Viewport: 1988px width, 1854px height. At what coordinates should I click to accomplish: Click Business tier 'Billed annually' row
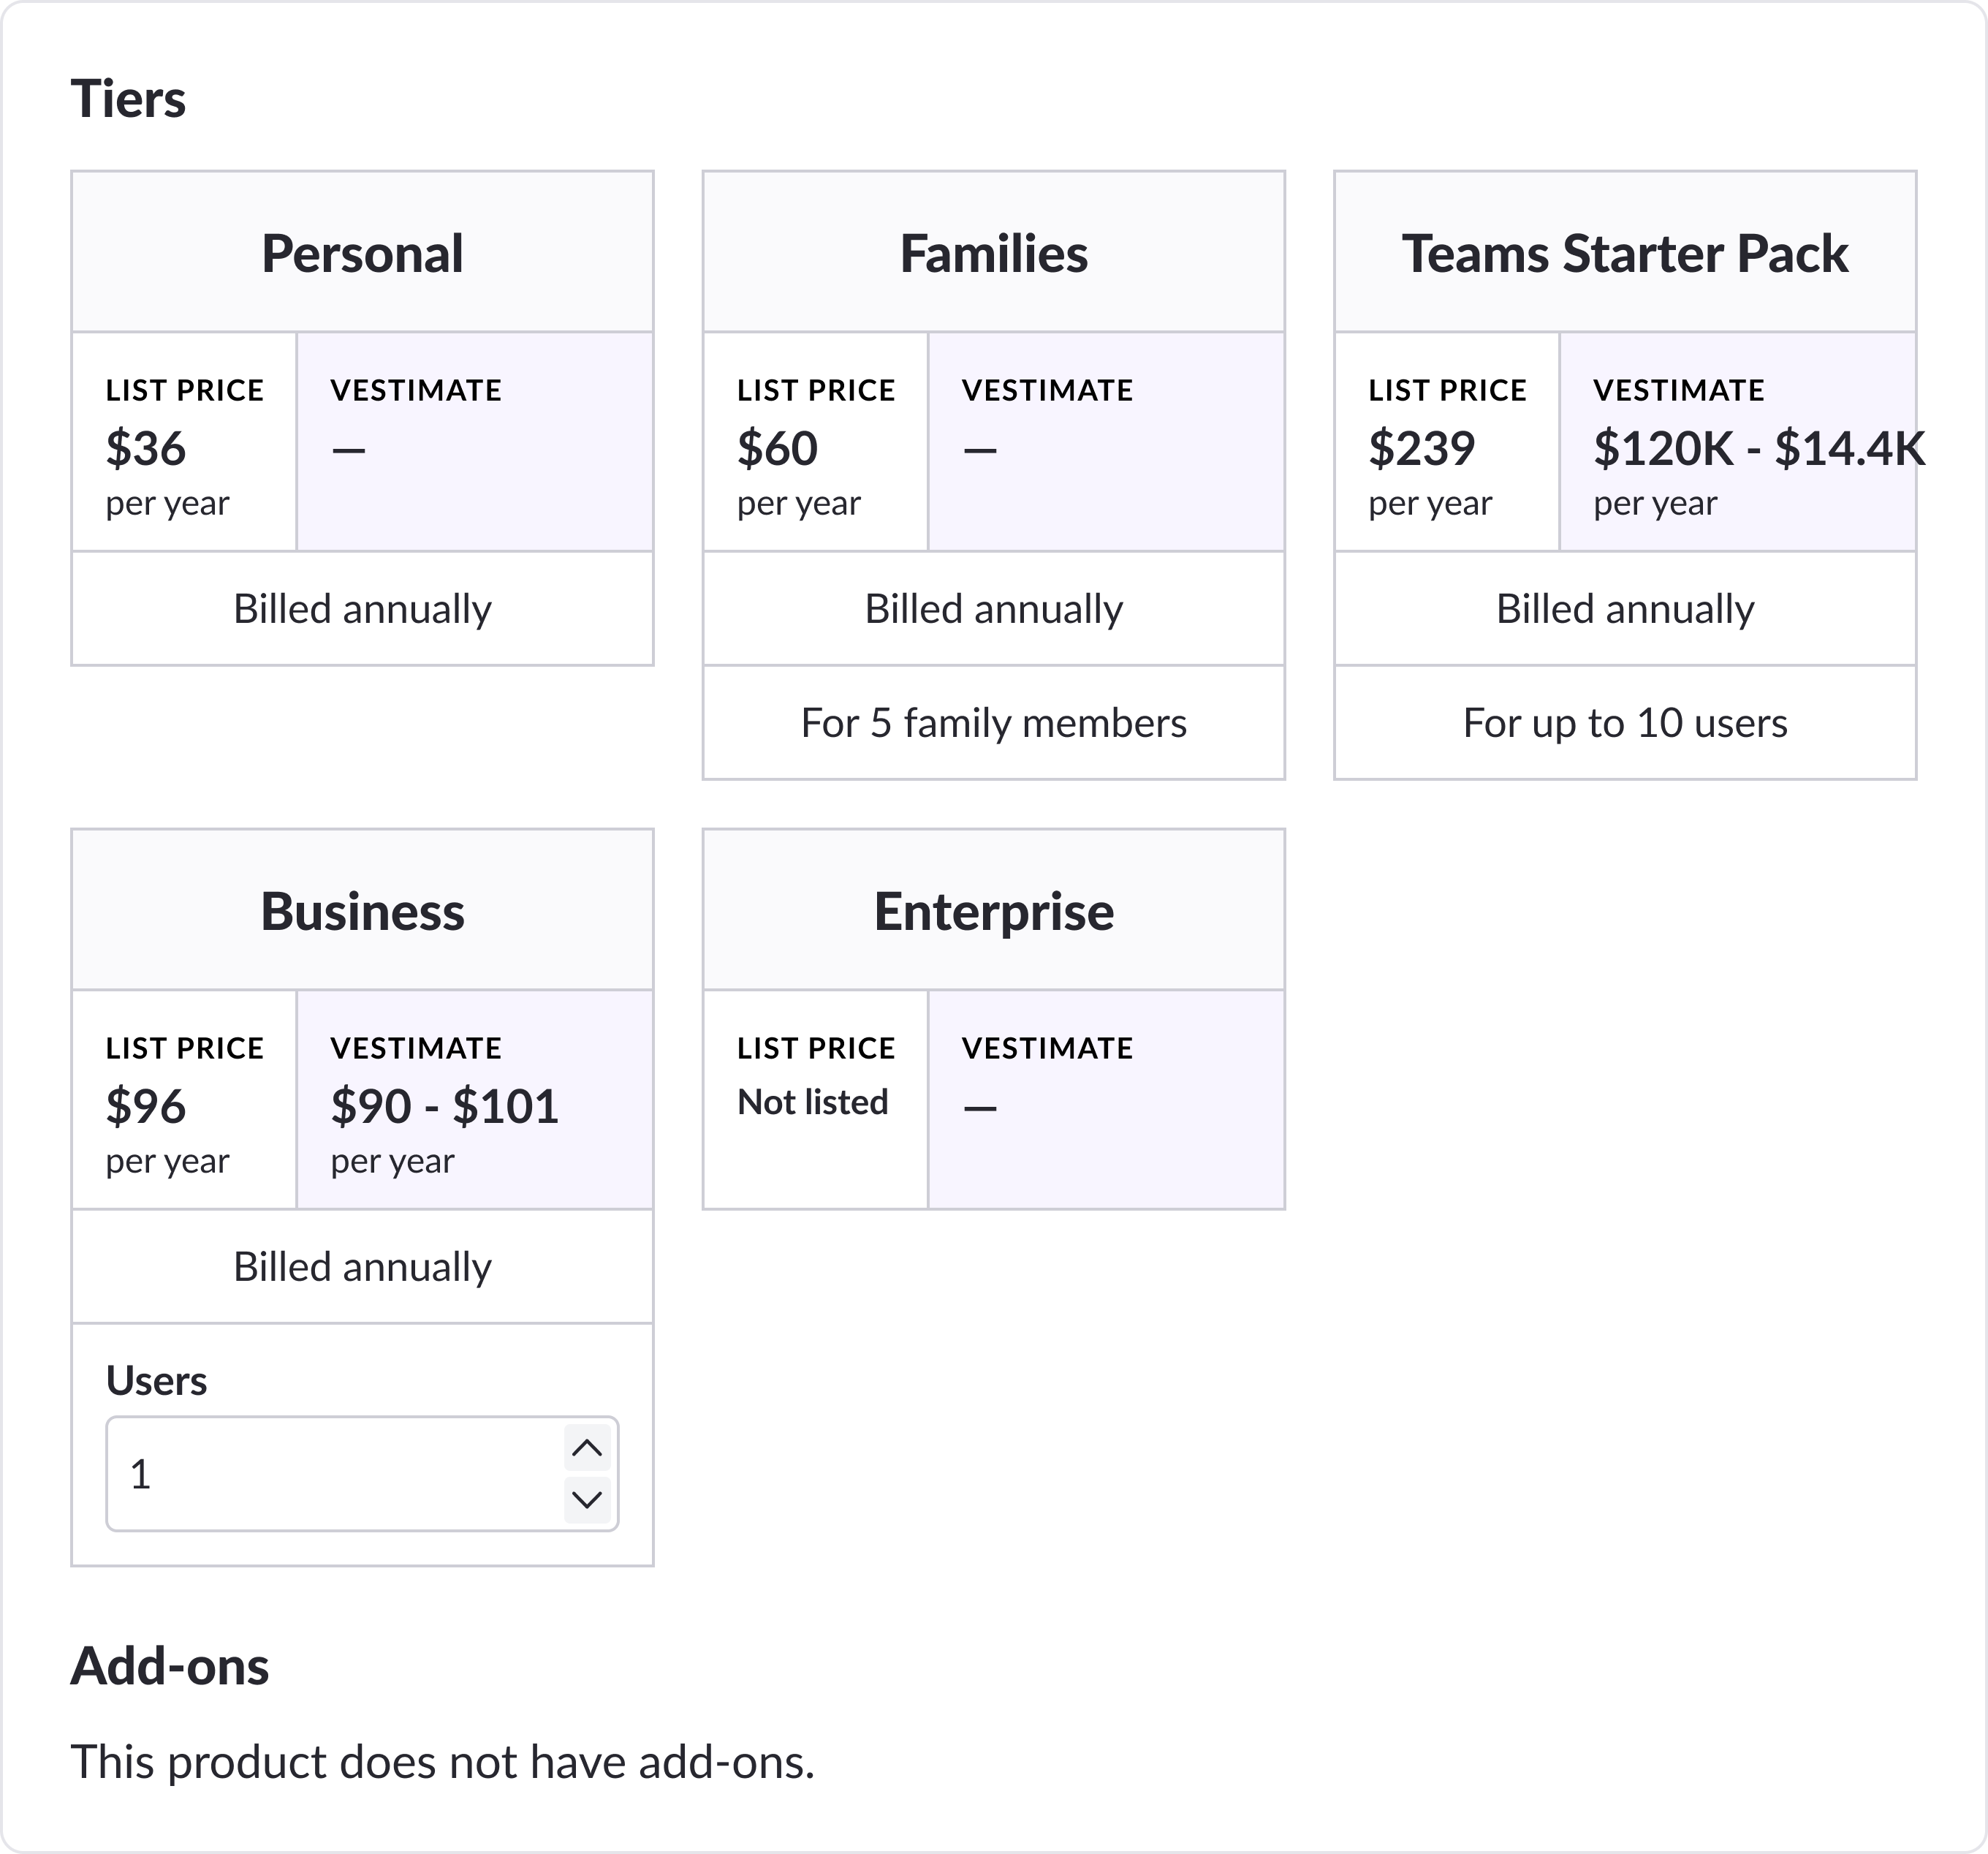coord(362,1267)
